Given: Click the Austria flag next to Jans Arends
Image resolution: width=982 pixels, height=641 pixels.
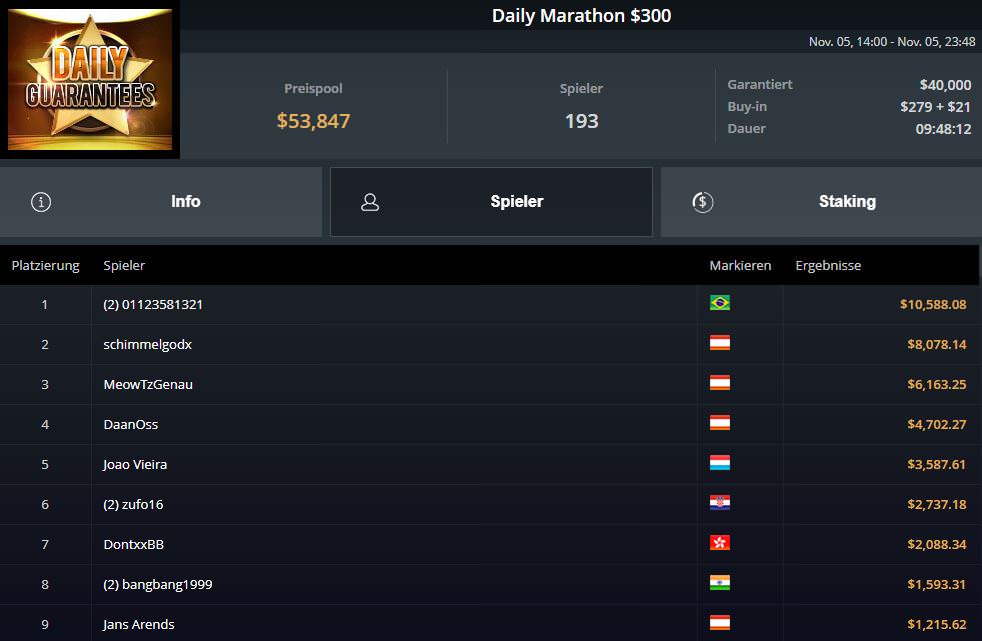Looking at the screenshot, I should coord(719,623).
